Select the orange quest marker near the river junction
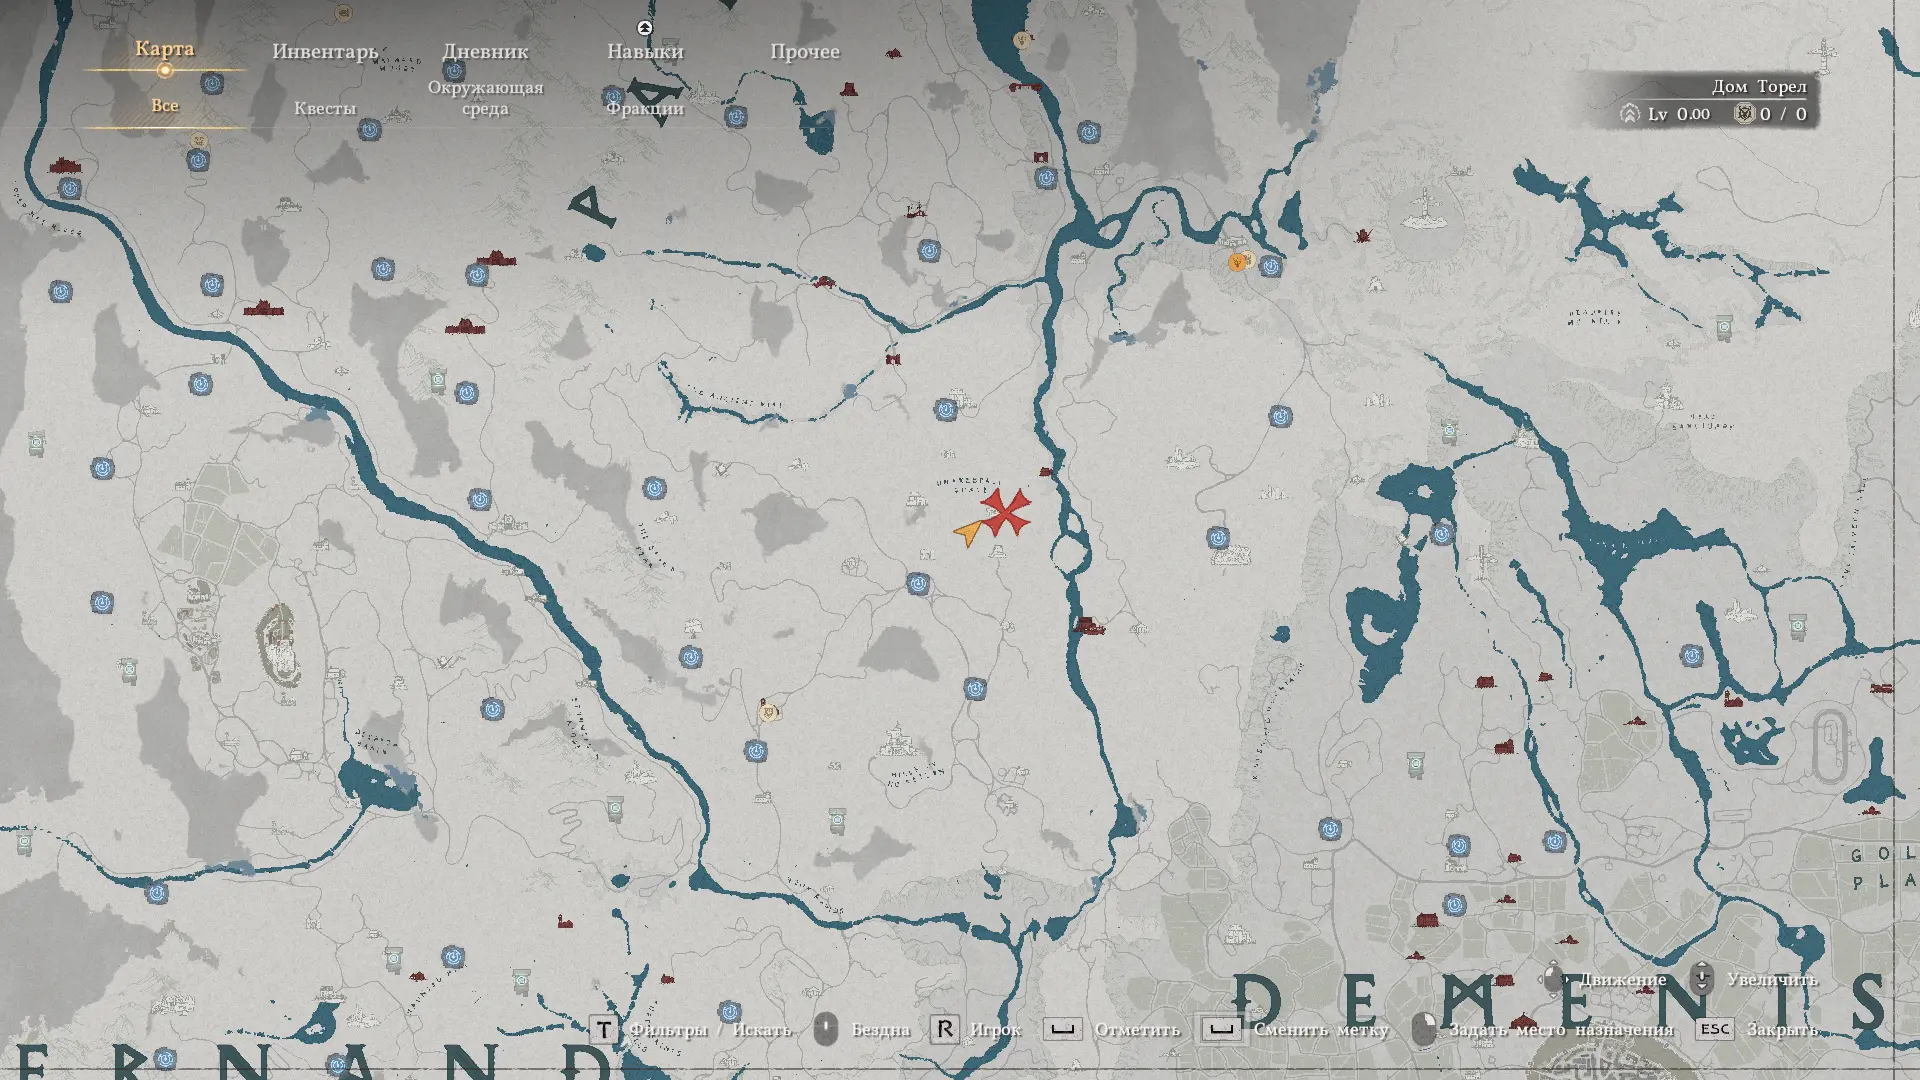The width and height of the screenshot is (1920, 1080). (x=1238, y=262)
